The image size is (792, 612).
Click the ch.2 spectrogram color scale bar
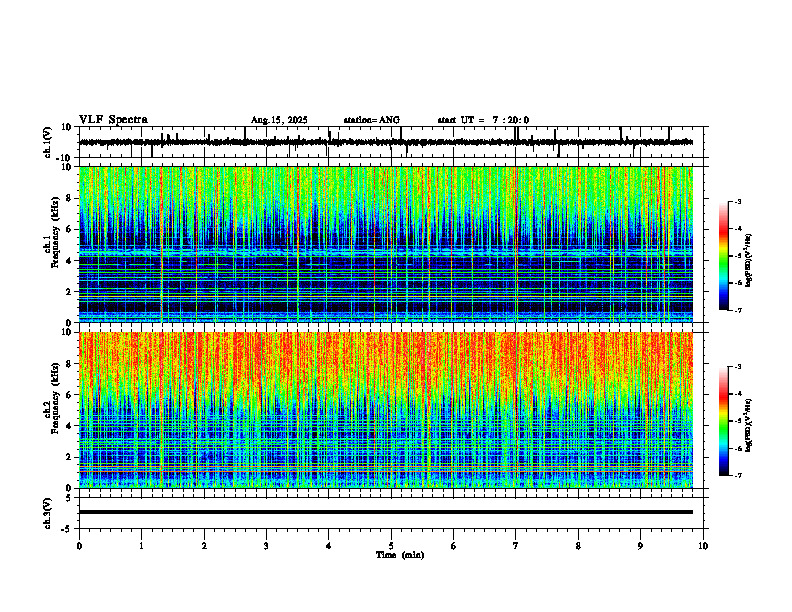(723, 421)
